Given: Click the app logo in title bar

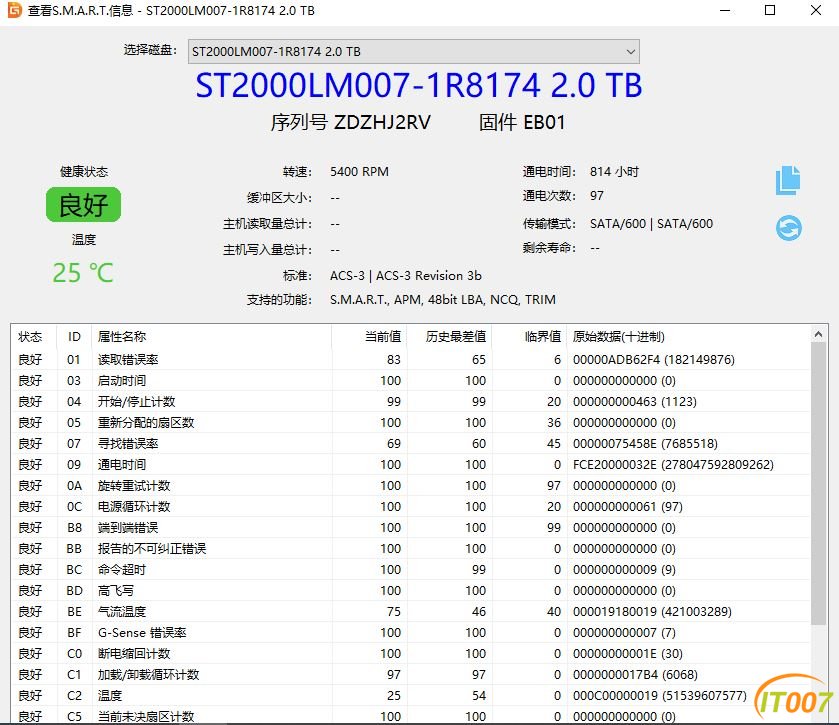Looking at the screenshot, I should coord(14,10).
